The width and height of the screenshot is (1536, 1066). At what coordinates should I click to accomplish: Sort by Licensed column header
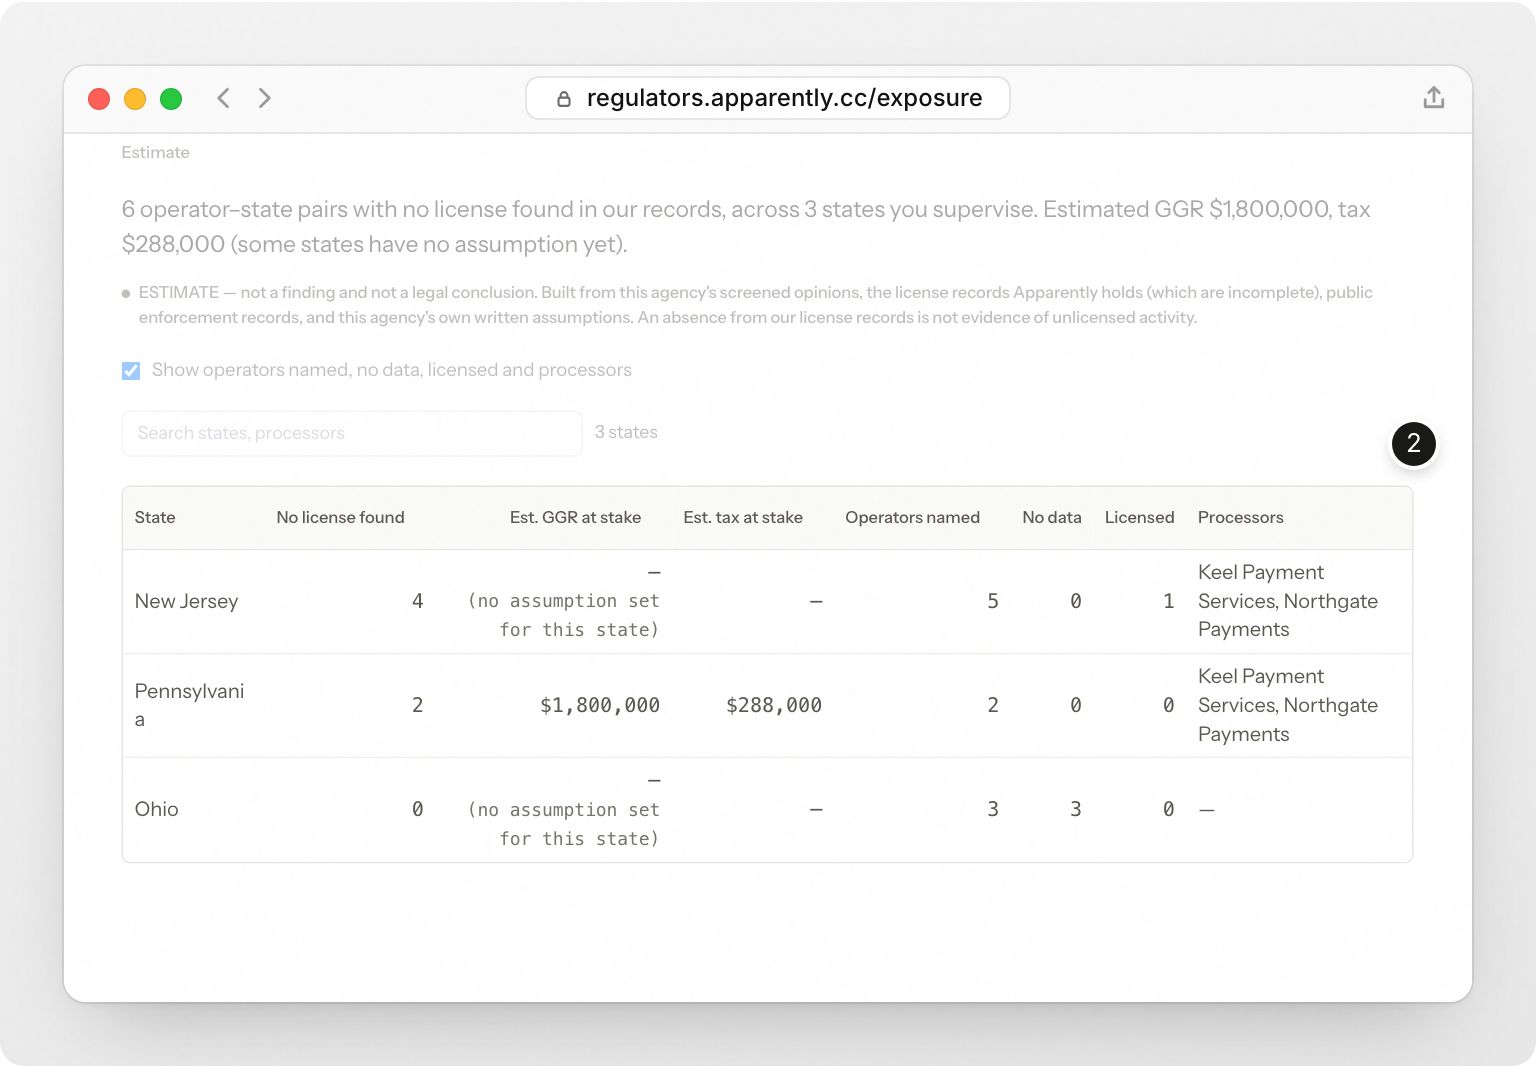coord(1139,517)
